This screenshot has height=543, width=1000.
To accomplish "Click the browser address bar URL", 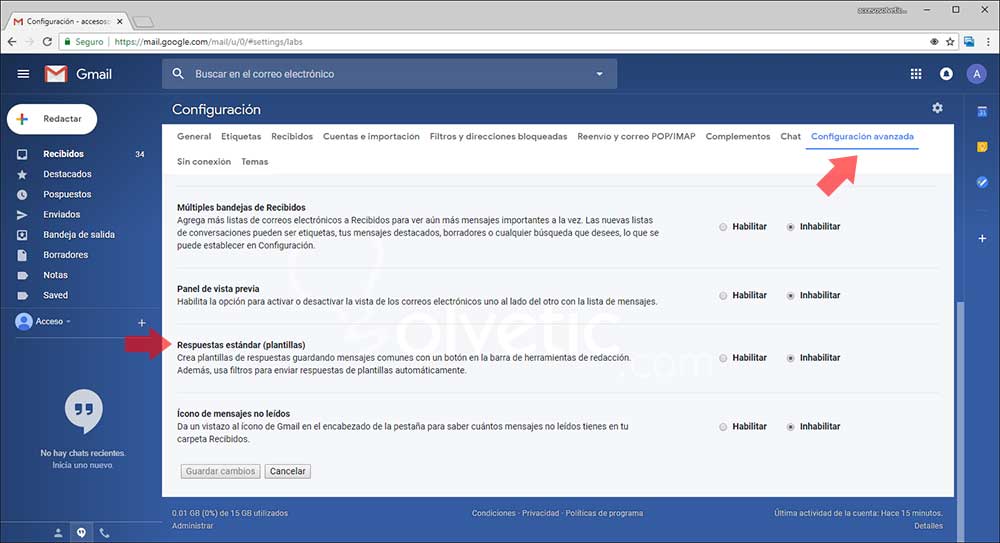I will (x=209, y=41).
